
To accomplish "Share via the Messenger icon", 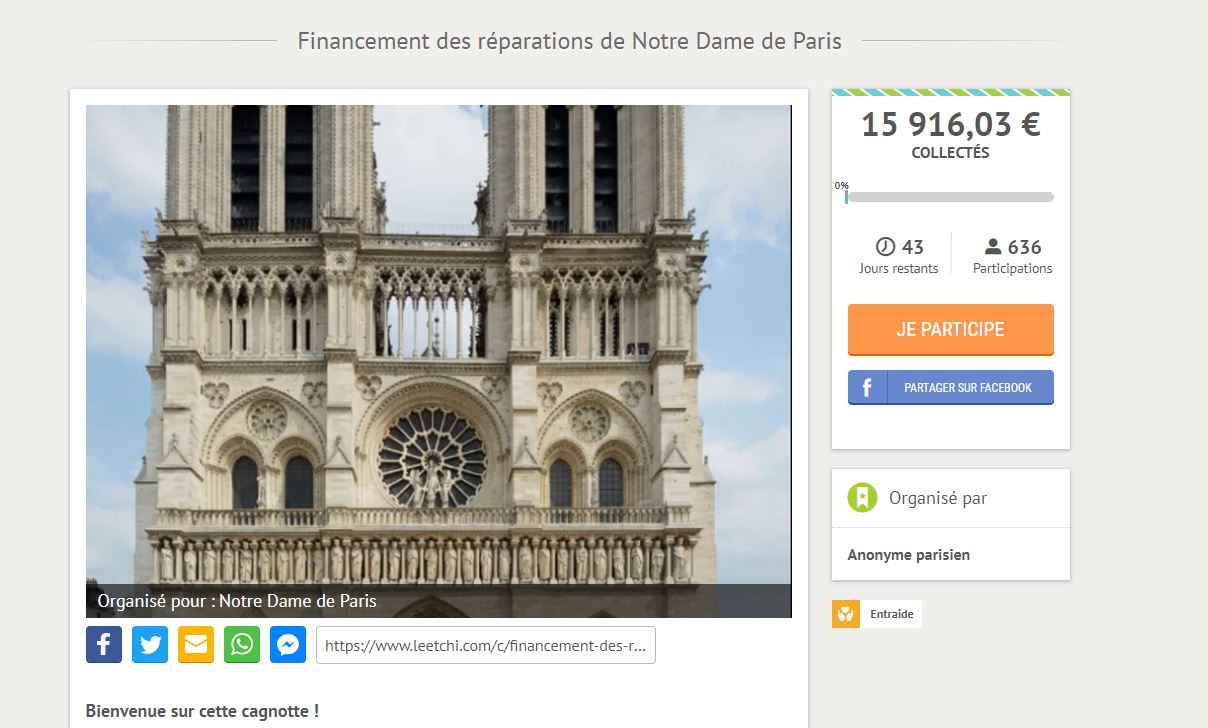I will point(287,645).
